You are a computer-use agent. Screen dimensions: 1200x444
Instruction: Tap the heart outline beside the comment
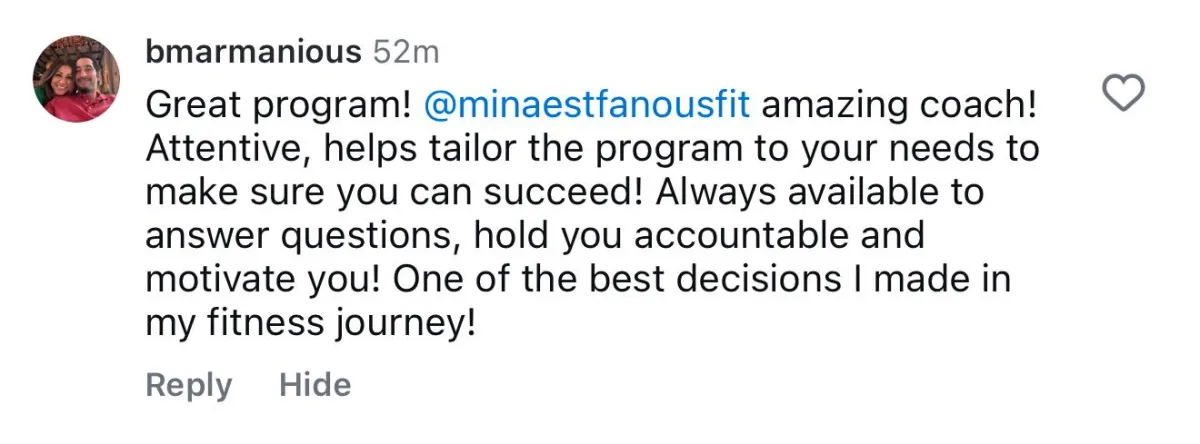point(1122,95)
